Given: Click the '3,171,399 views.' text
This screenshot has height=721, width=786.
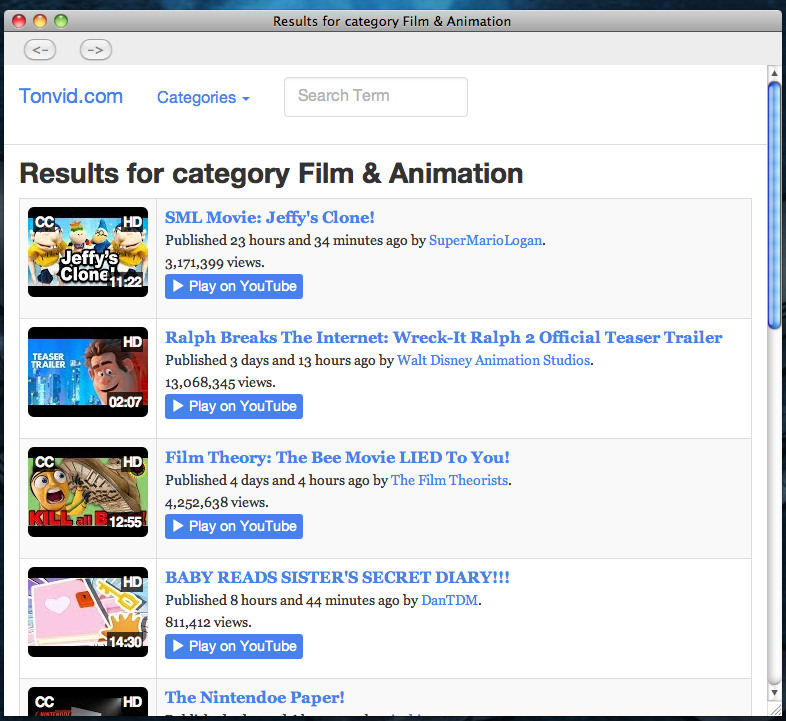Looking at the screenshot, I should 215,263.
